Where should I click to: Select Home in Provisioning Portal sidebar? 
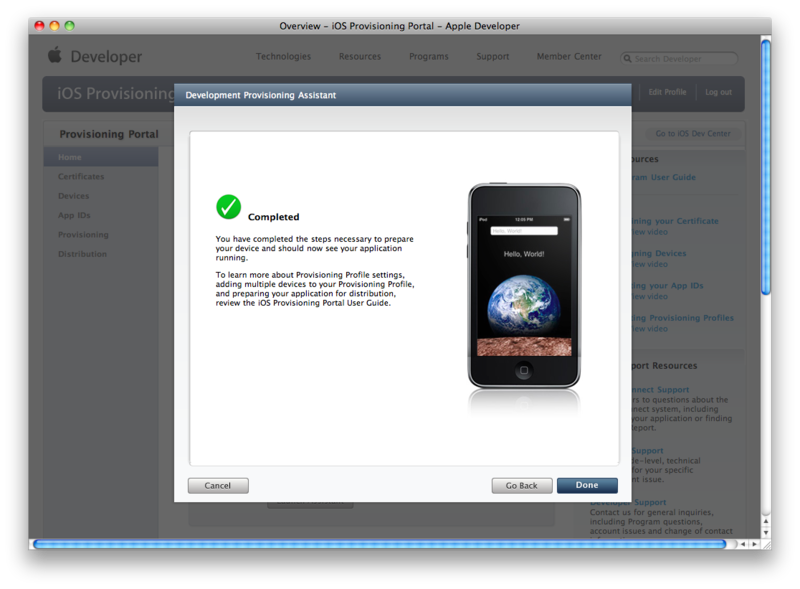point(101,157)
